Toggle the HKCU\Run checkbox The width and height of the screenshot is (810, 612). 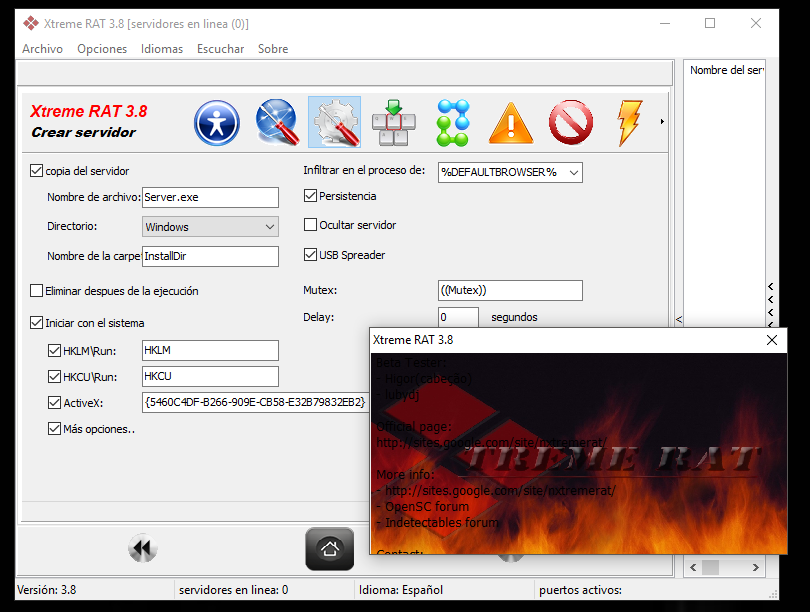click(x=54, y=376)
